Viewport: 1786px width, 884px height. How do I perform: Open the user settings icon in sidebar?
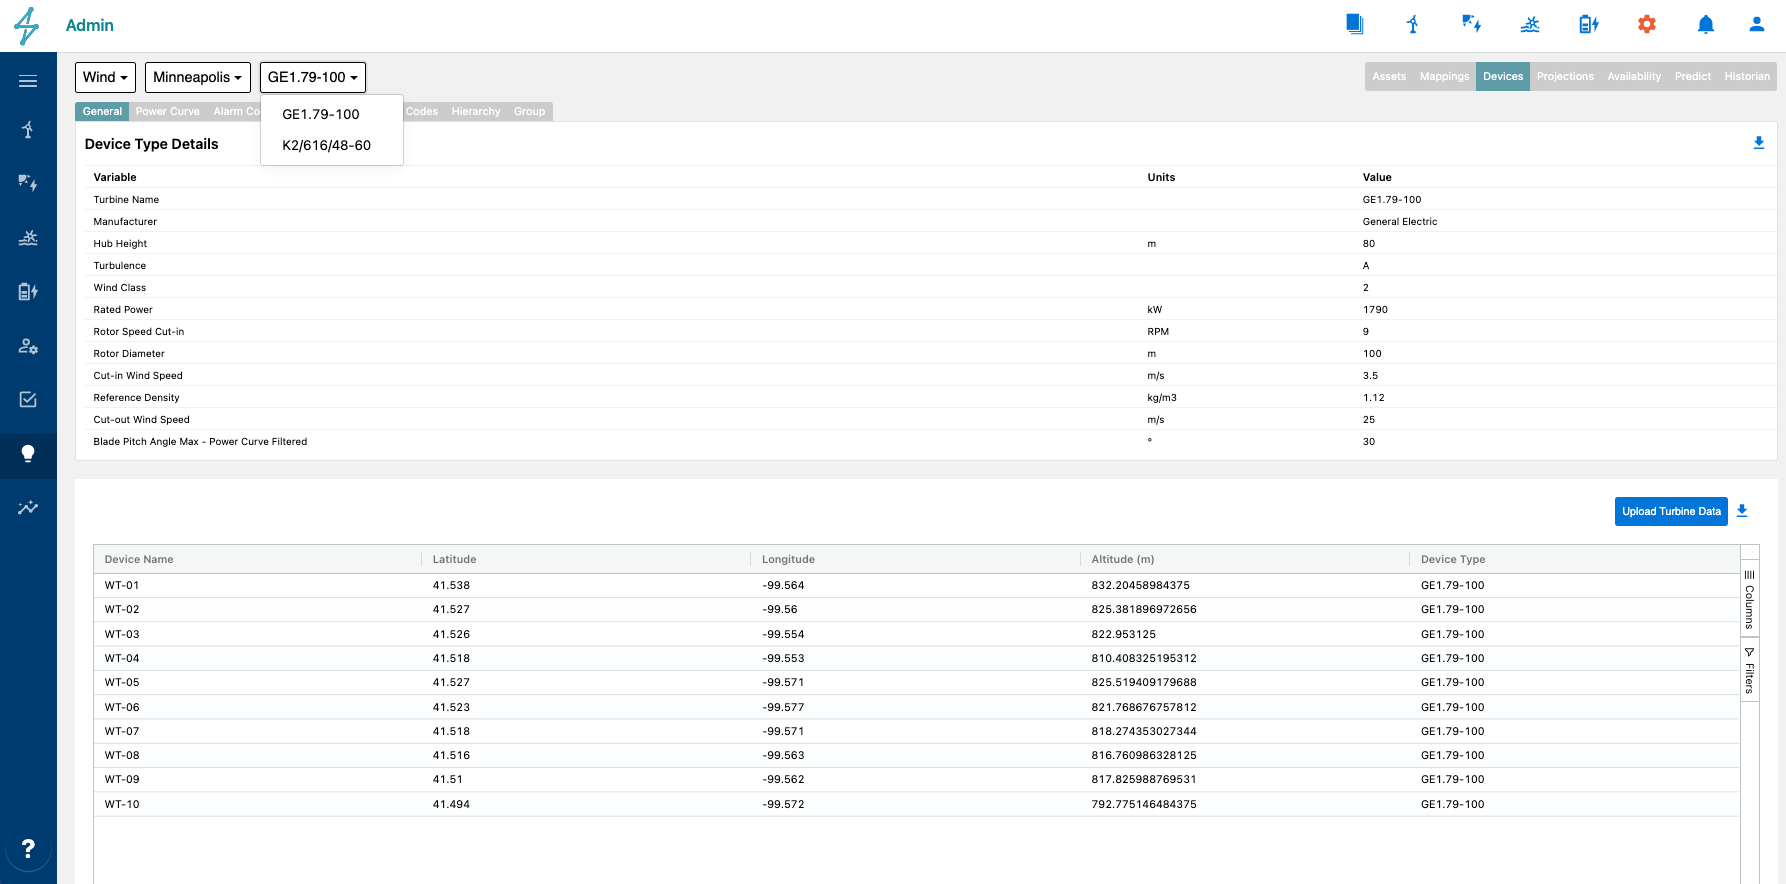[x=28, y=346]
